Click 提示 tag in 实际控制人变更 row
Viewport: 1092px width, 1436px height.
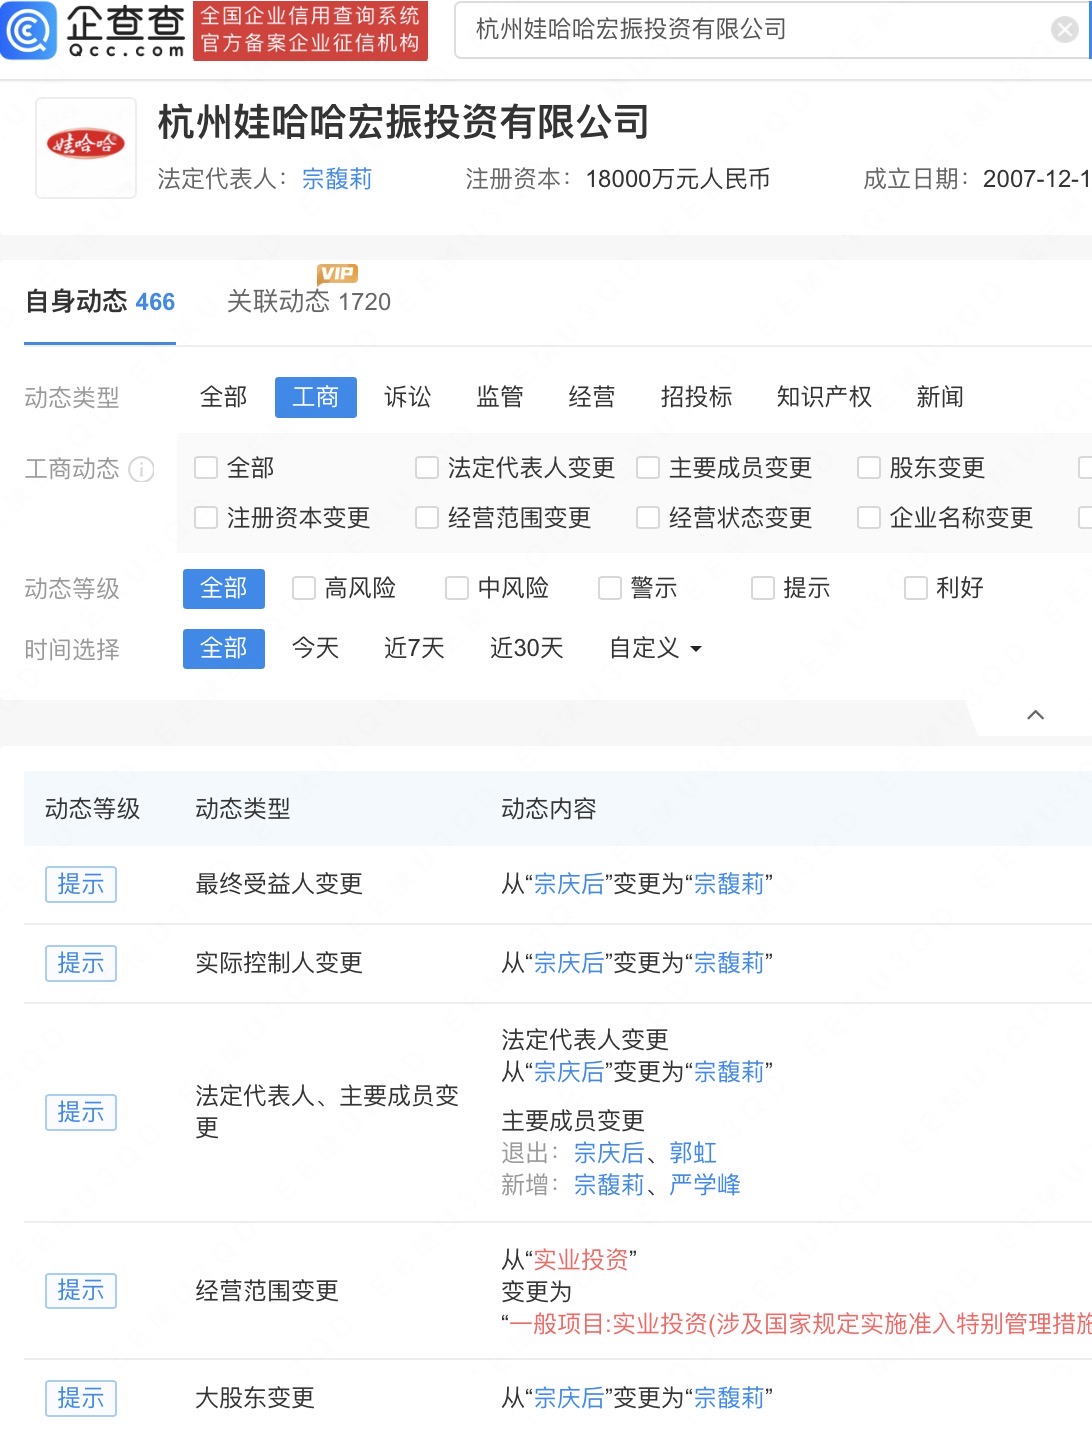tap(81, 963)
